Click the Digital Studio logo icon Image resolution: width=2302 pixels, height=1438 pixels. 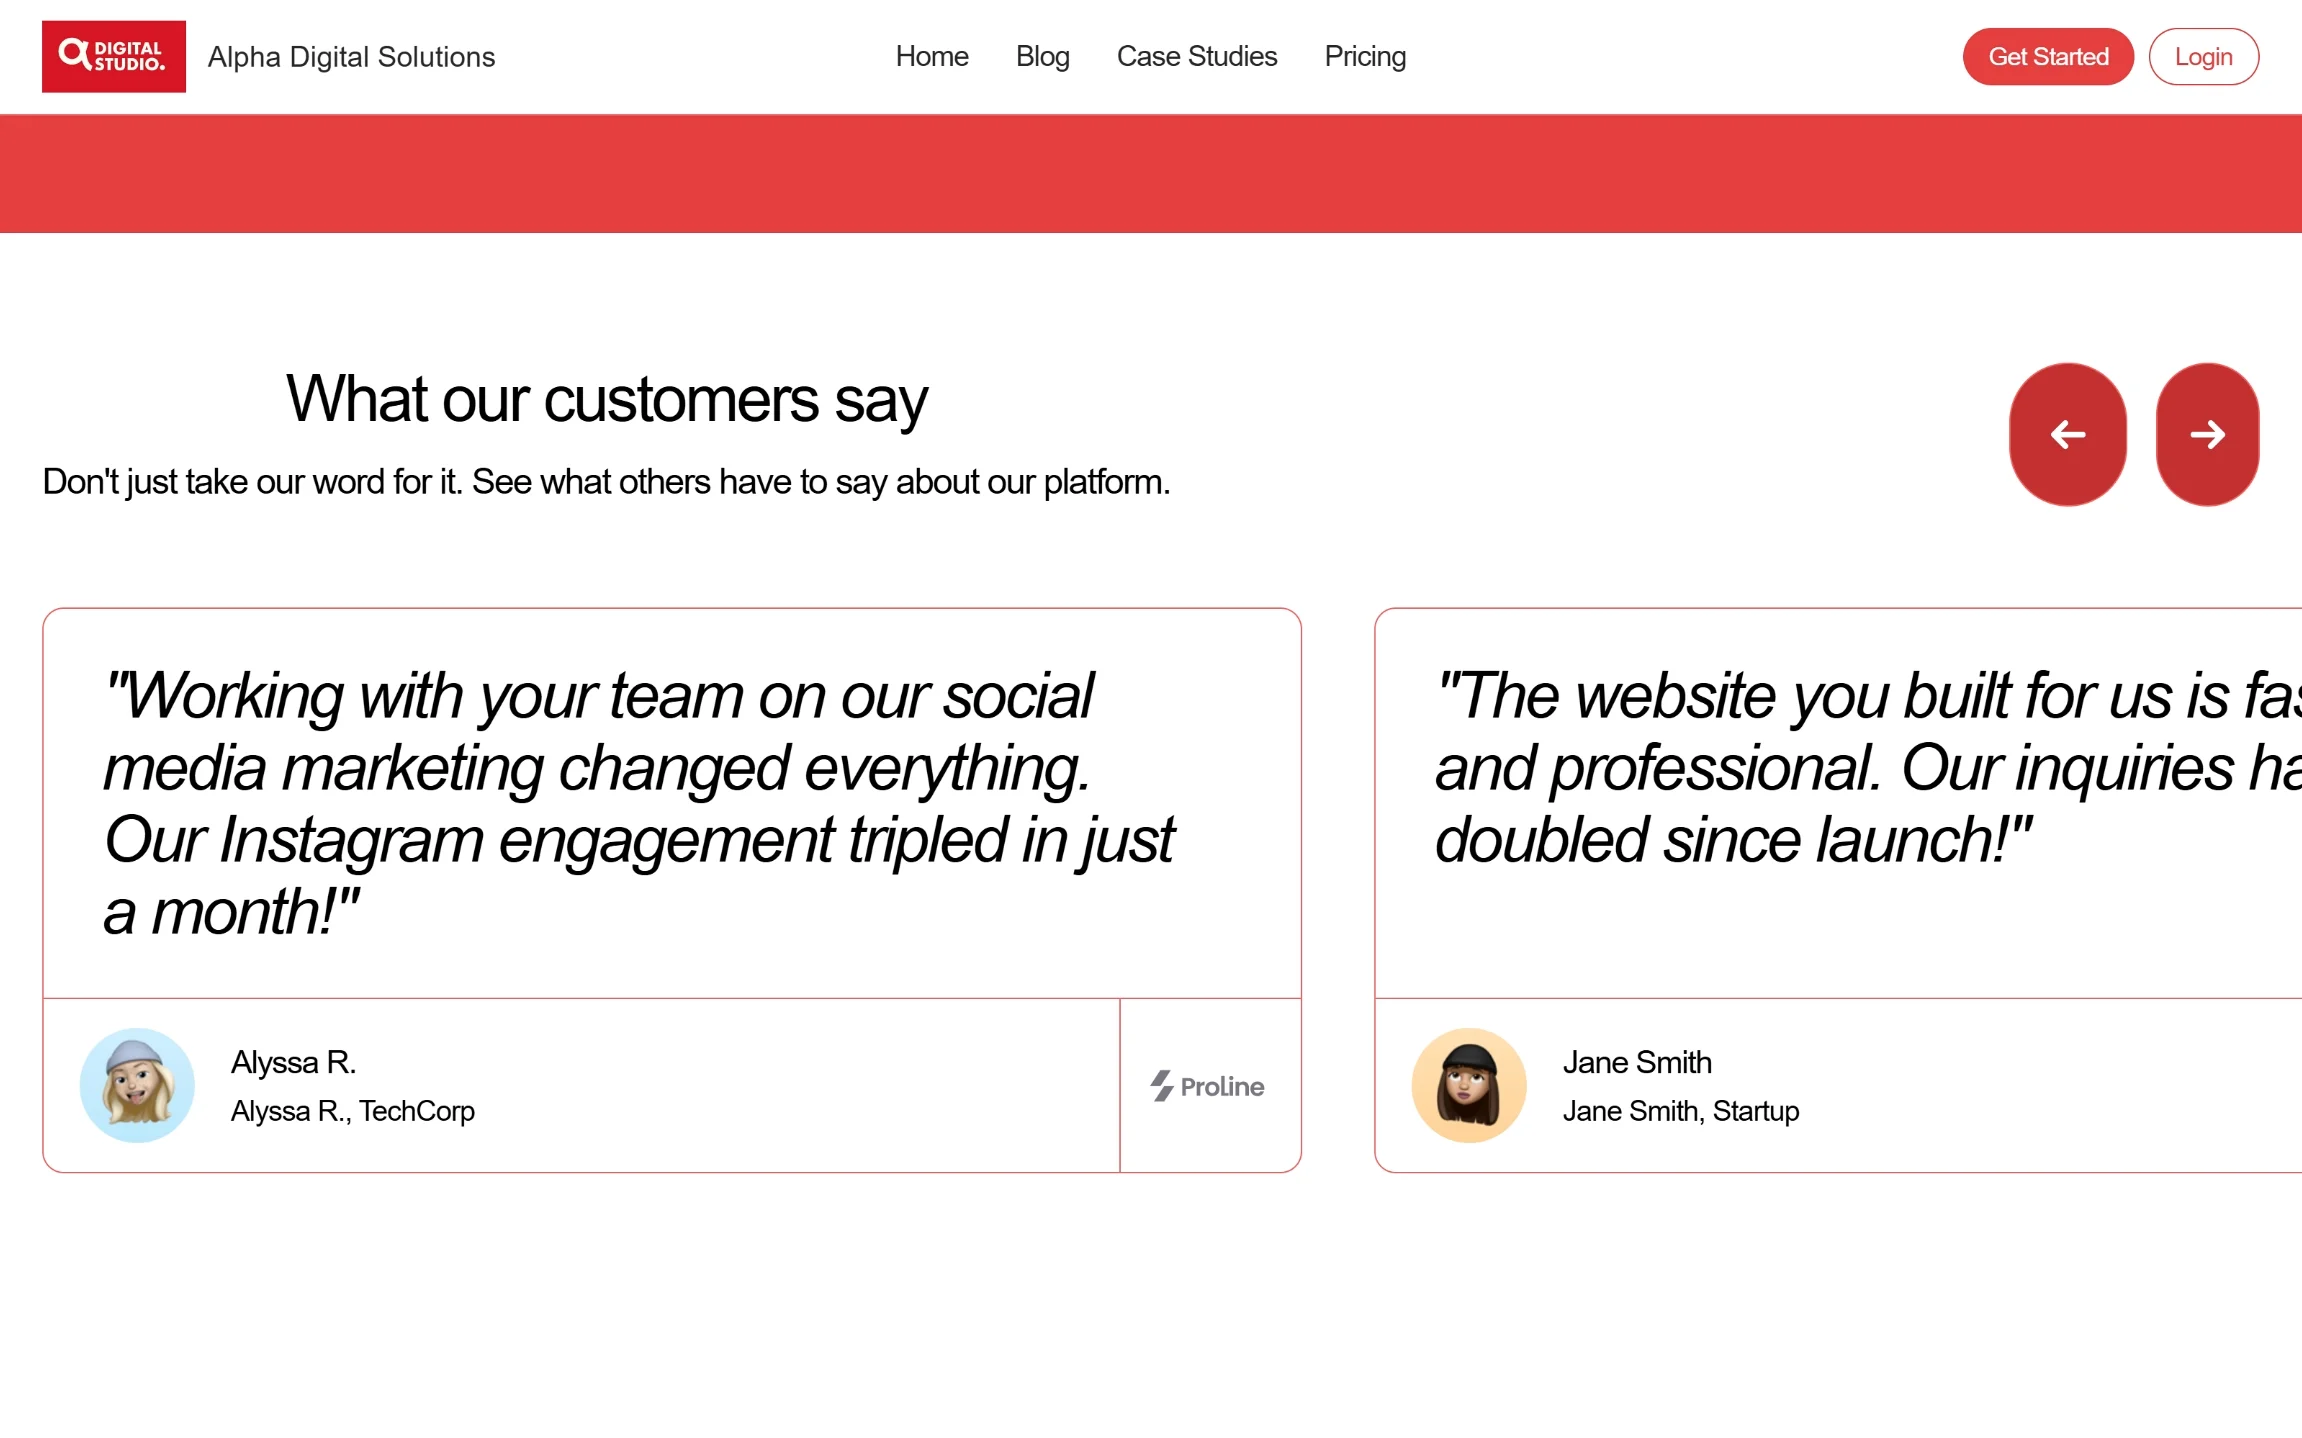click(113, 56)
